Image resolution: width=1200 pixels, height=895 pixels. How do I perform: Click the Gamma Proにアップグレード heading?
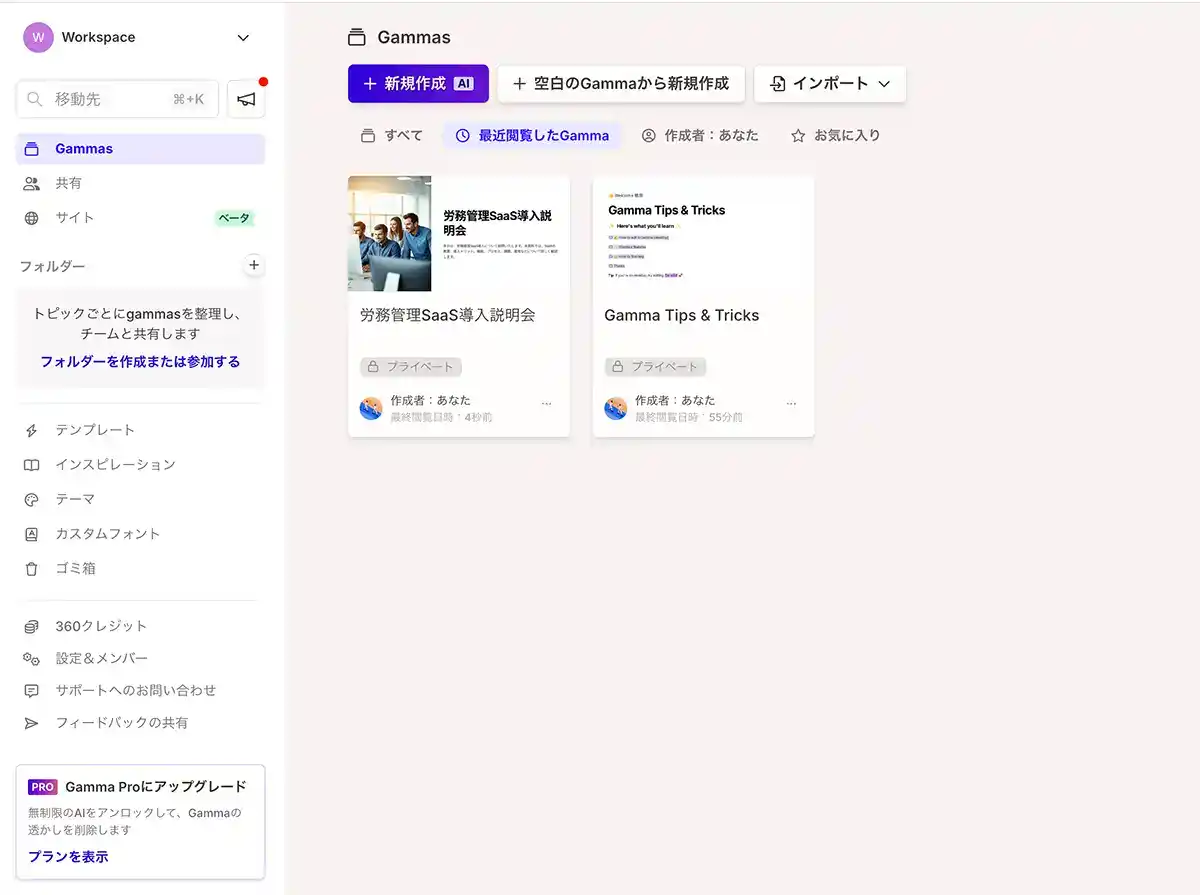(156, 787)
